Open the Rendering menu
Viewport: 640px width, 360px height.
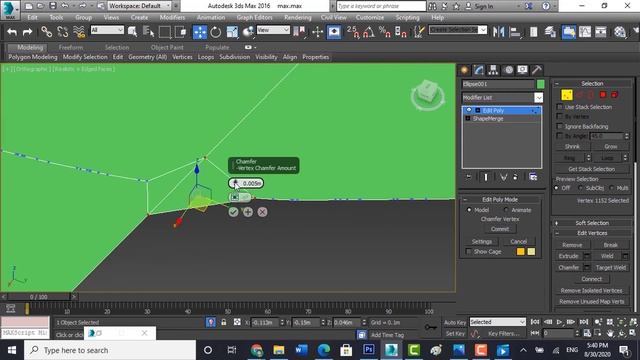(298, 18)
